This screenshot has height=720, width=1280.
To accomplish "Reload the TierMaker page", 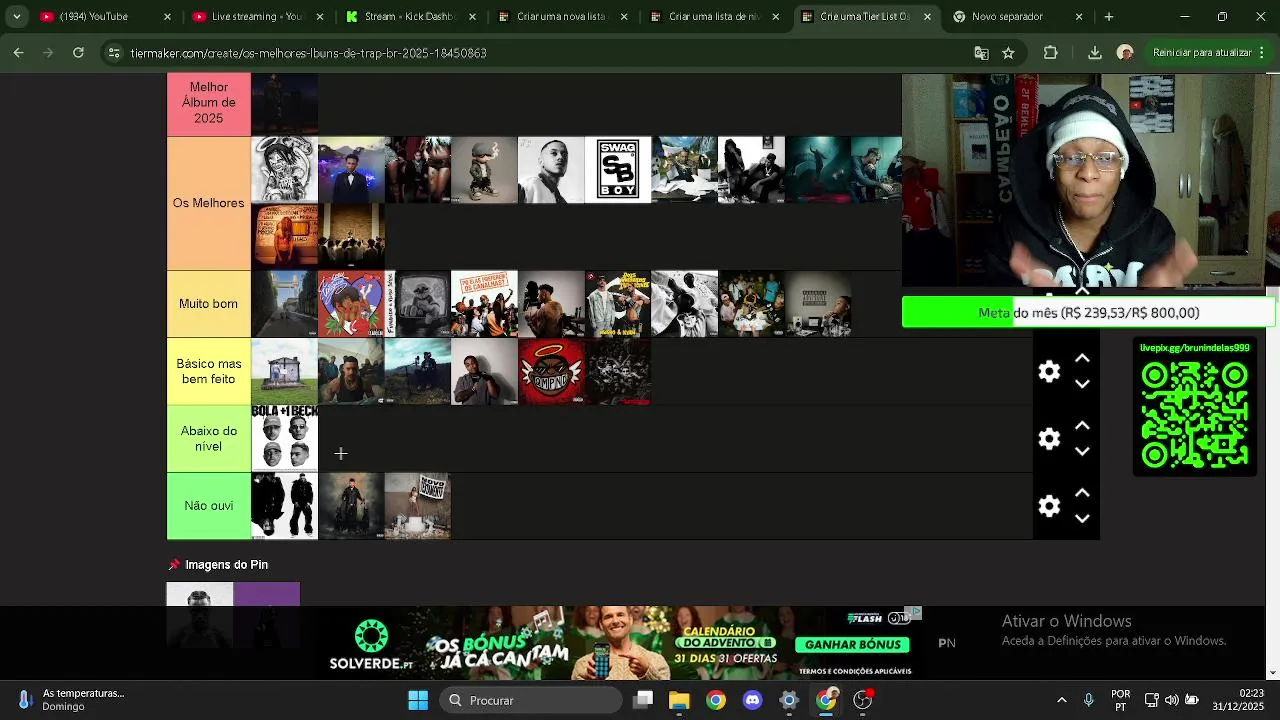I will 77,52.
